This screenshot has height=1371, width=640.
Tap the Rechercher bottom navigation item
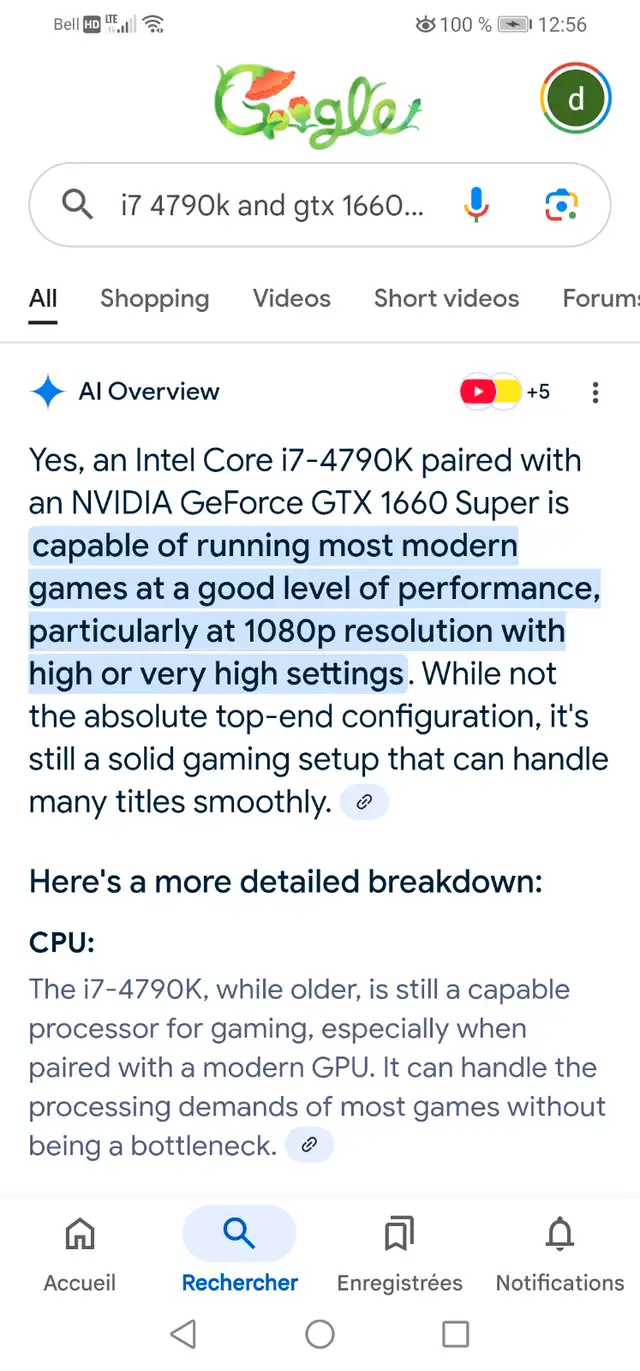click(240, 1255)
